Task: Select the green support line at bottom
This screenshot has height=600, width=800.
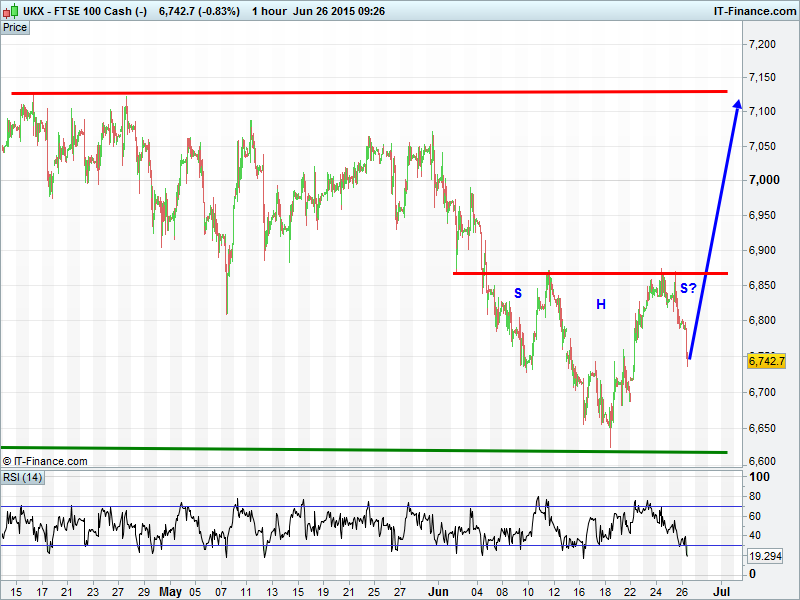Action: (370, 450)
